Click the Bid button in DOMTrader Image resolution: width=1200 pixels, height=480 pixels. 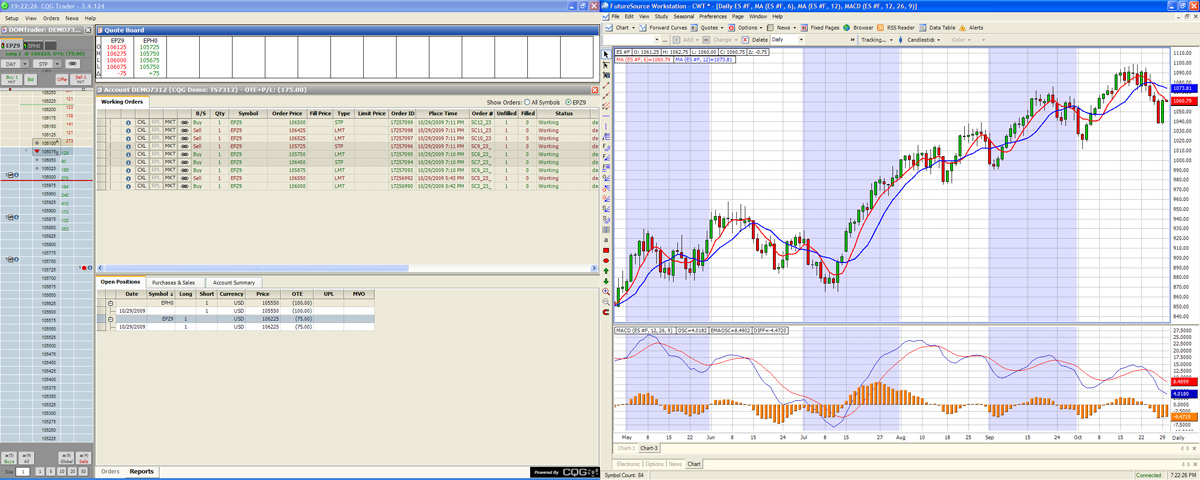coord(31,78)
